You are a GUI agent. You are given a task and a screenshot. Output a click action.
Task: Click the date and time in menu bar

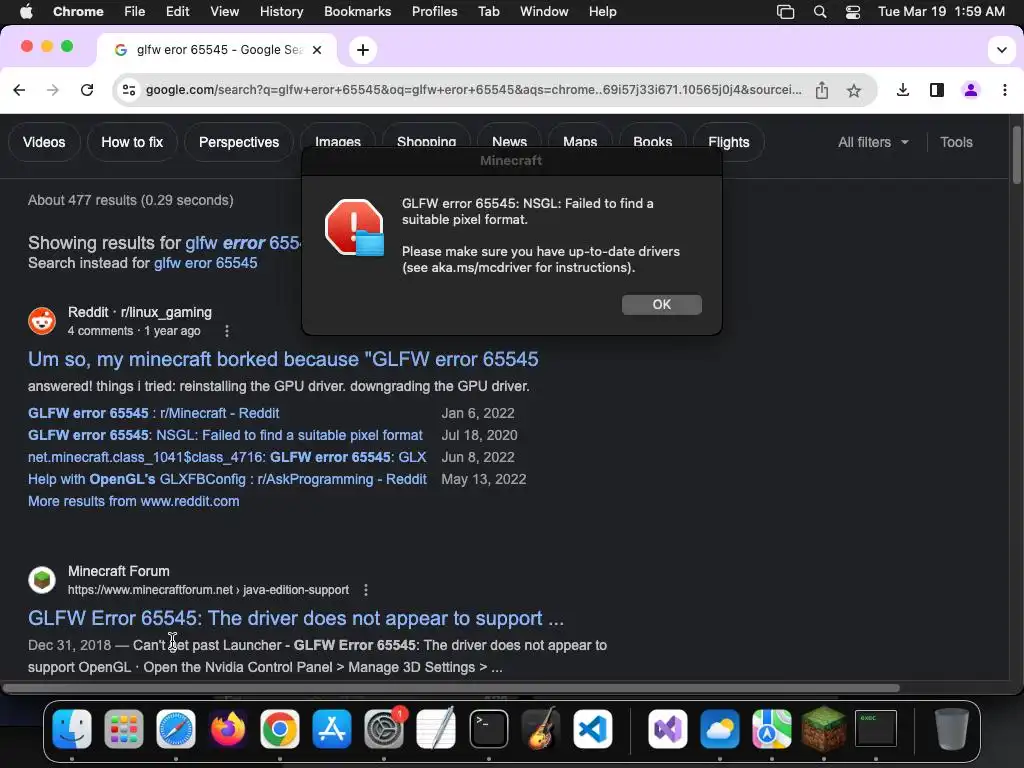click(941, 12)
